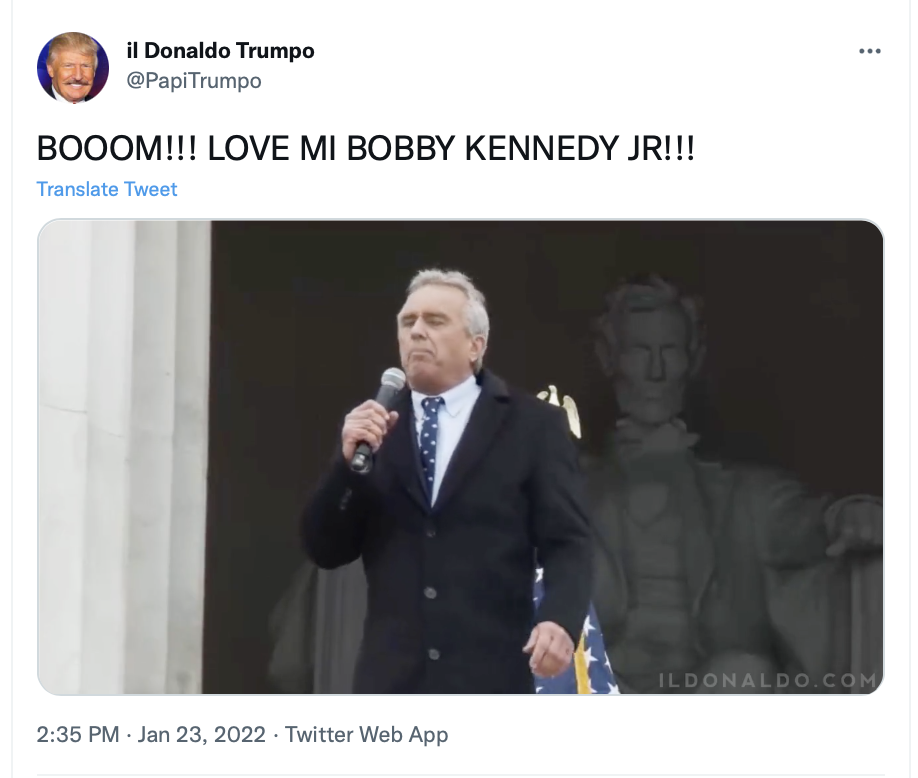Click the microphone held in the video
Viewport: 918px width, 778px height.
(x=378, y=419)
